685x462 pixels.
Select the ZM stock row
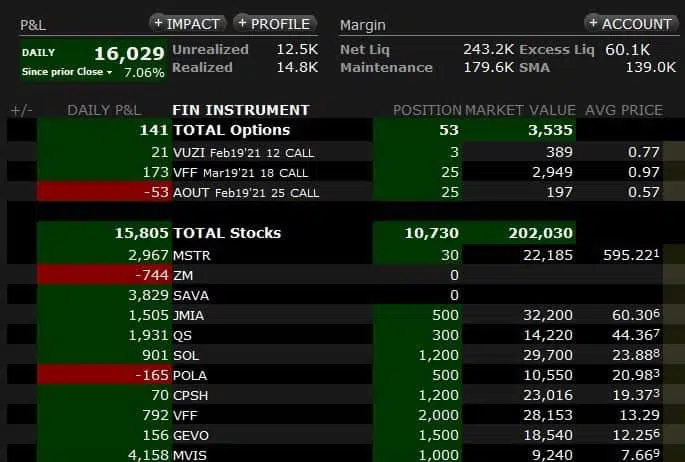346,275
